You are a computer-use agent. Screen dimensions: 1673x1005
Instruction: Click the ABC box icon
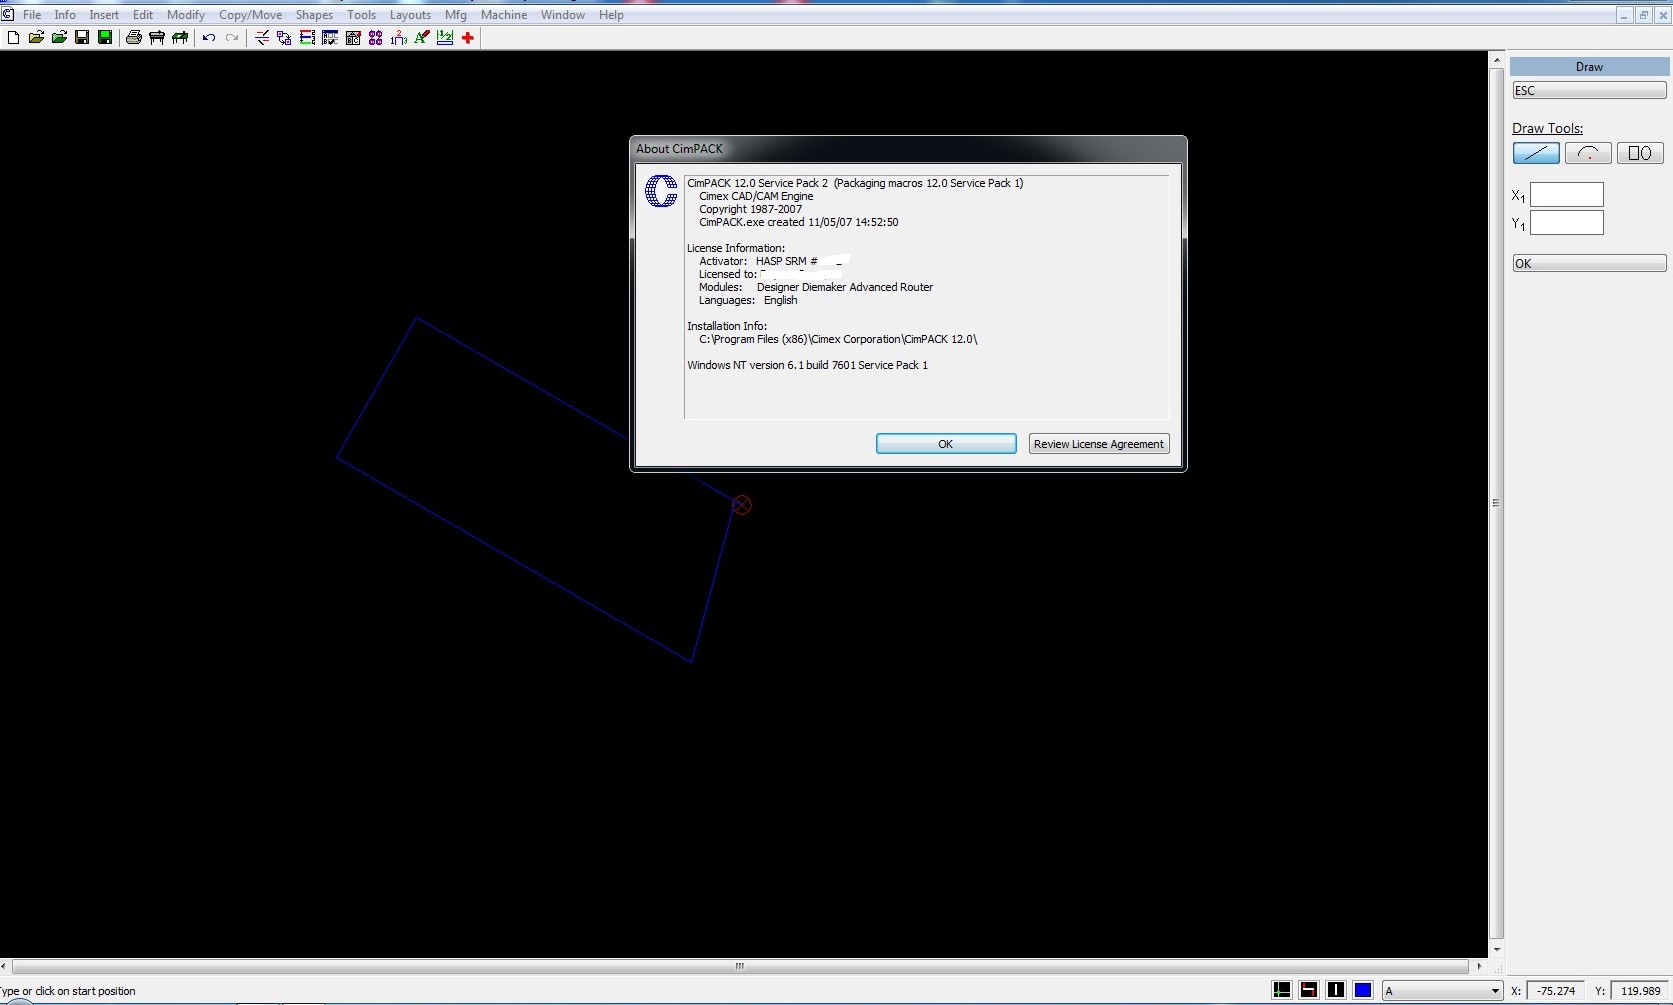click(353, 37)
